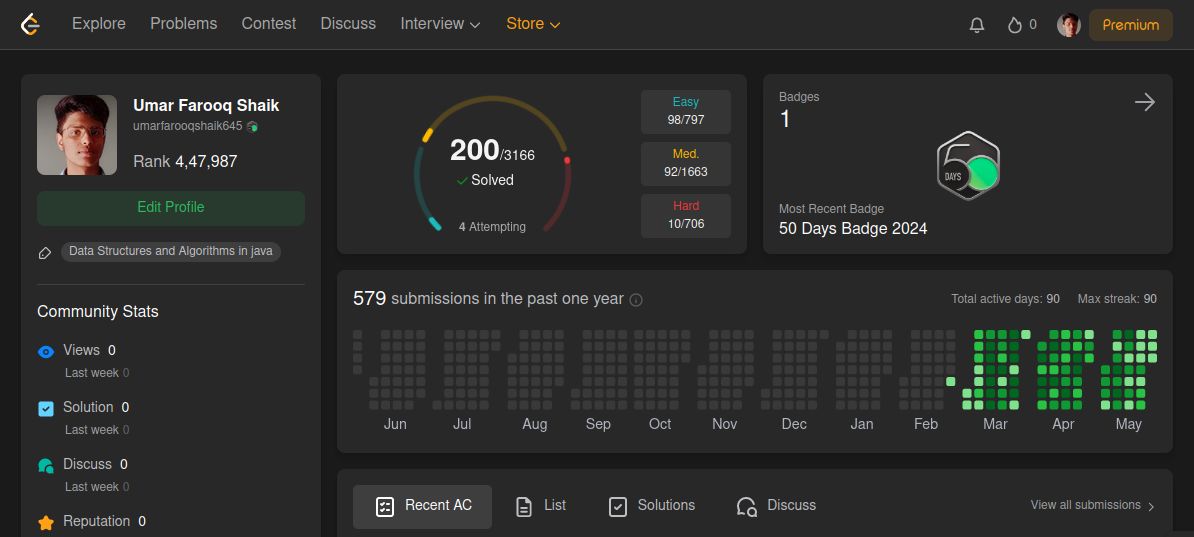Click the 50 Days badge emblem
The height and width of the screenshot is (537, 1194).
tap(968, 165)
